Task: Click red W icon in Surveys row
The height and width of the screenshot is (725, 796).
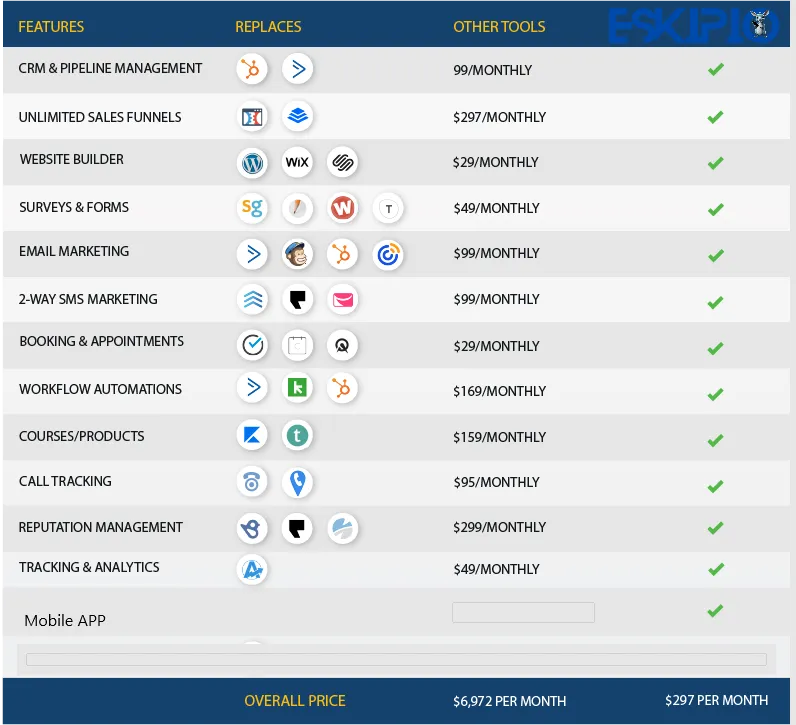Action: point(342,208)
